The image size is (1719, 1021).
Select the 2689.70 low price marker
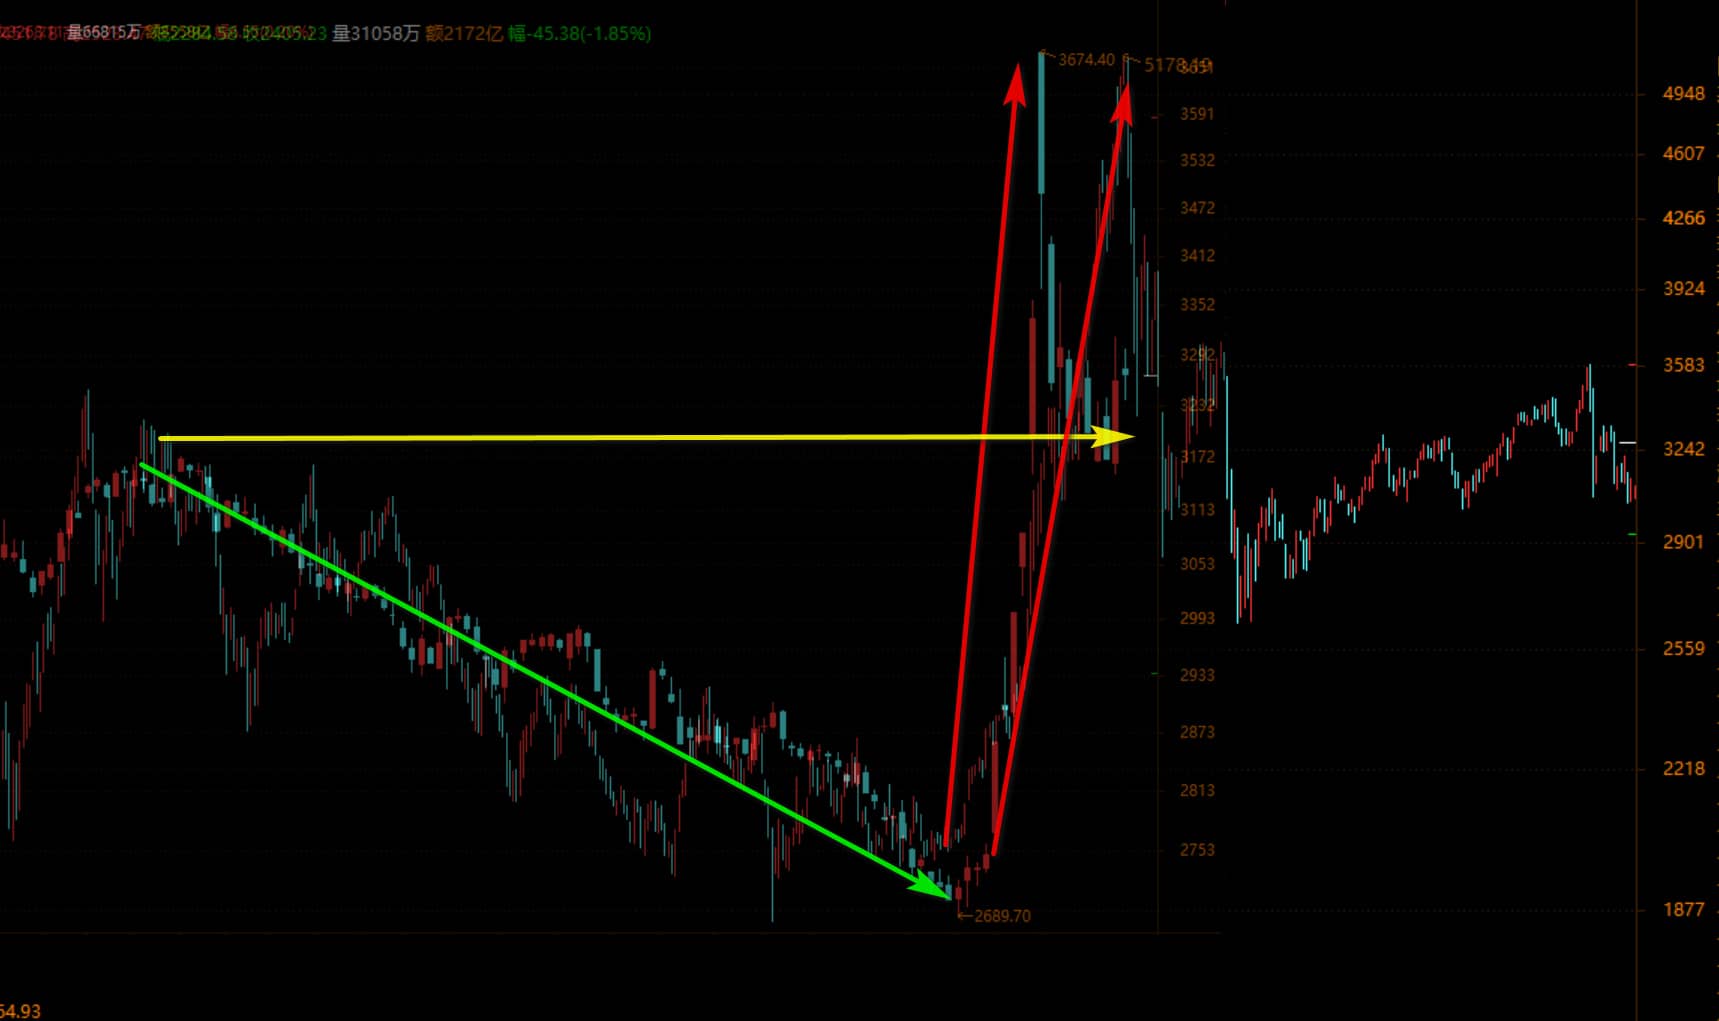1001,916
